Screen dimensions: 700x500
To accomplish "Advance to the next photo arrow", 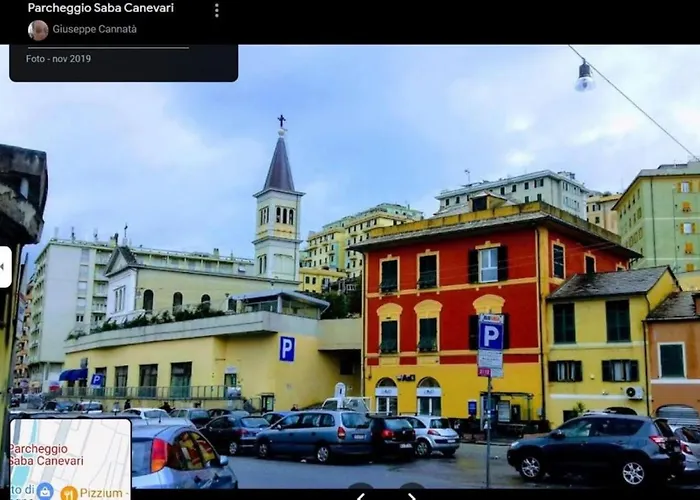I will [x=412, y=495].
